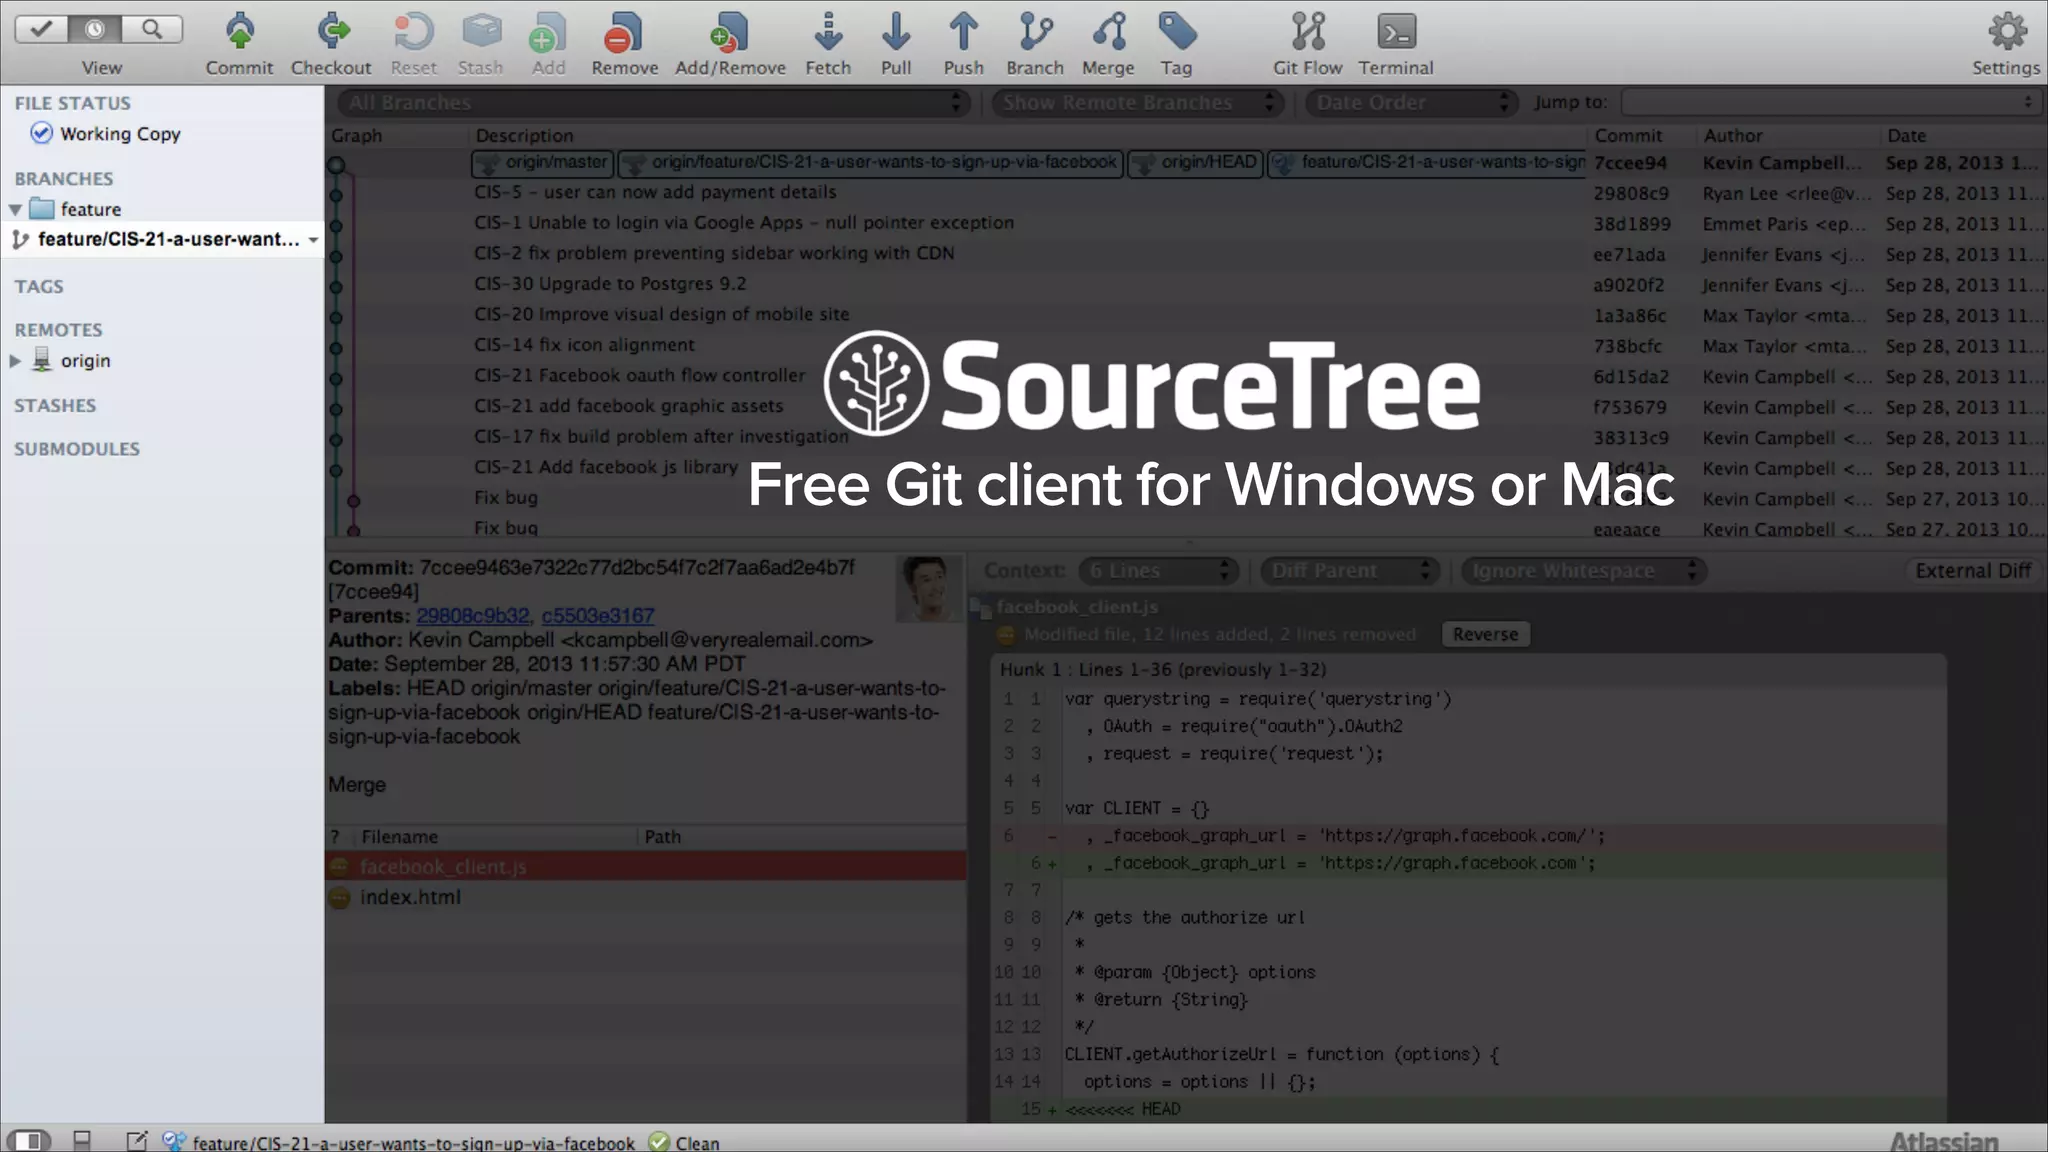Image resolution: width=2048 pixels, height=1152 pixels.
Task: Click status bar branch name feature/CIS-21
Action: click(413, 1143)
